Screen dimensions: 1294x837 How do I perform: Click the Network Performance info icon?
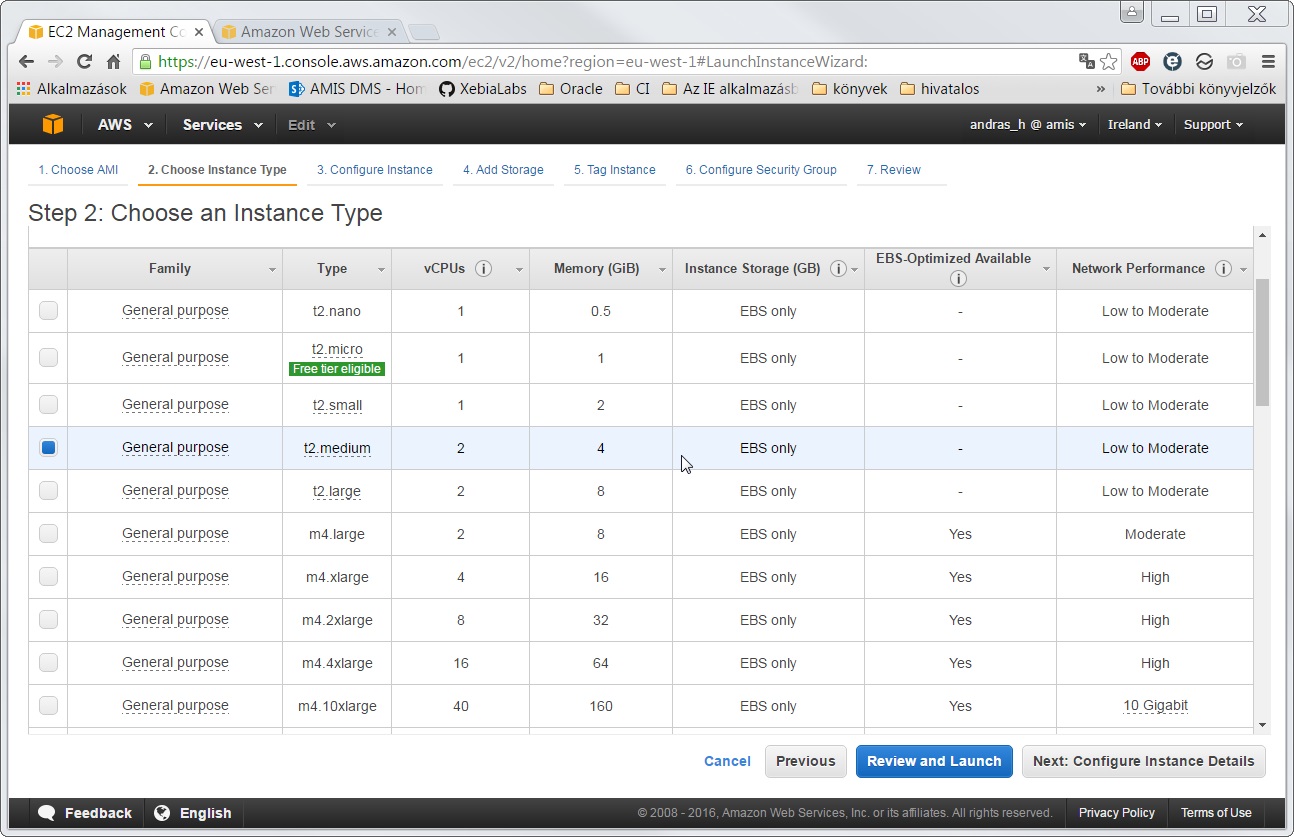(1222, 269)
